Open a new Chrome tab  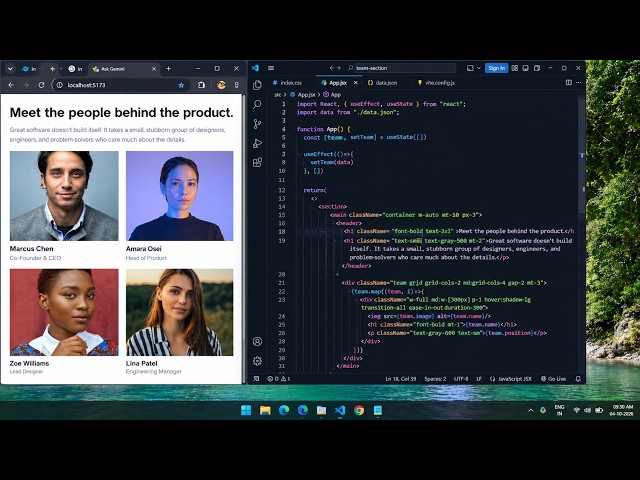pyautogui.click(x=168, y=69)
